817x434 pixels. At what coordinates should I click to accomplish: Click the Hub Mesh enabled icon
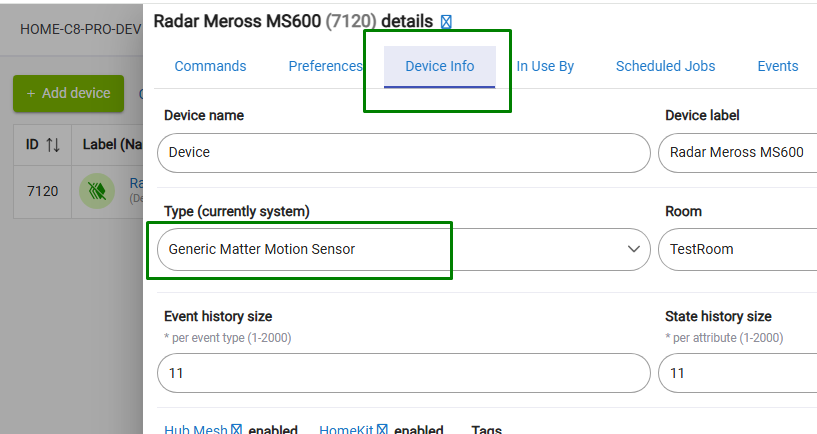pyautogui.click(x=237, y=430)
